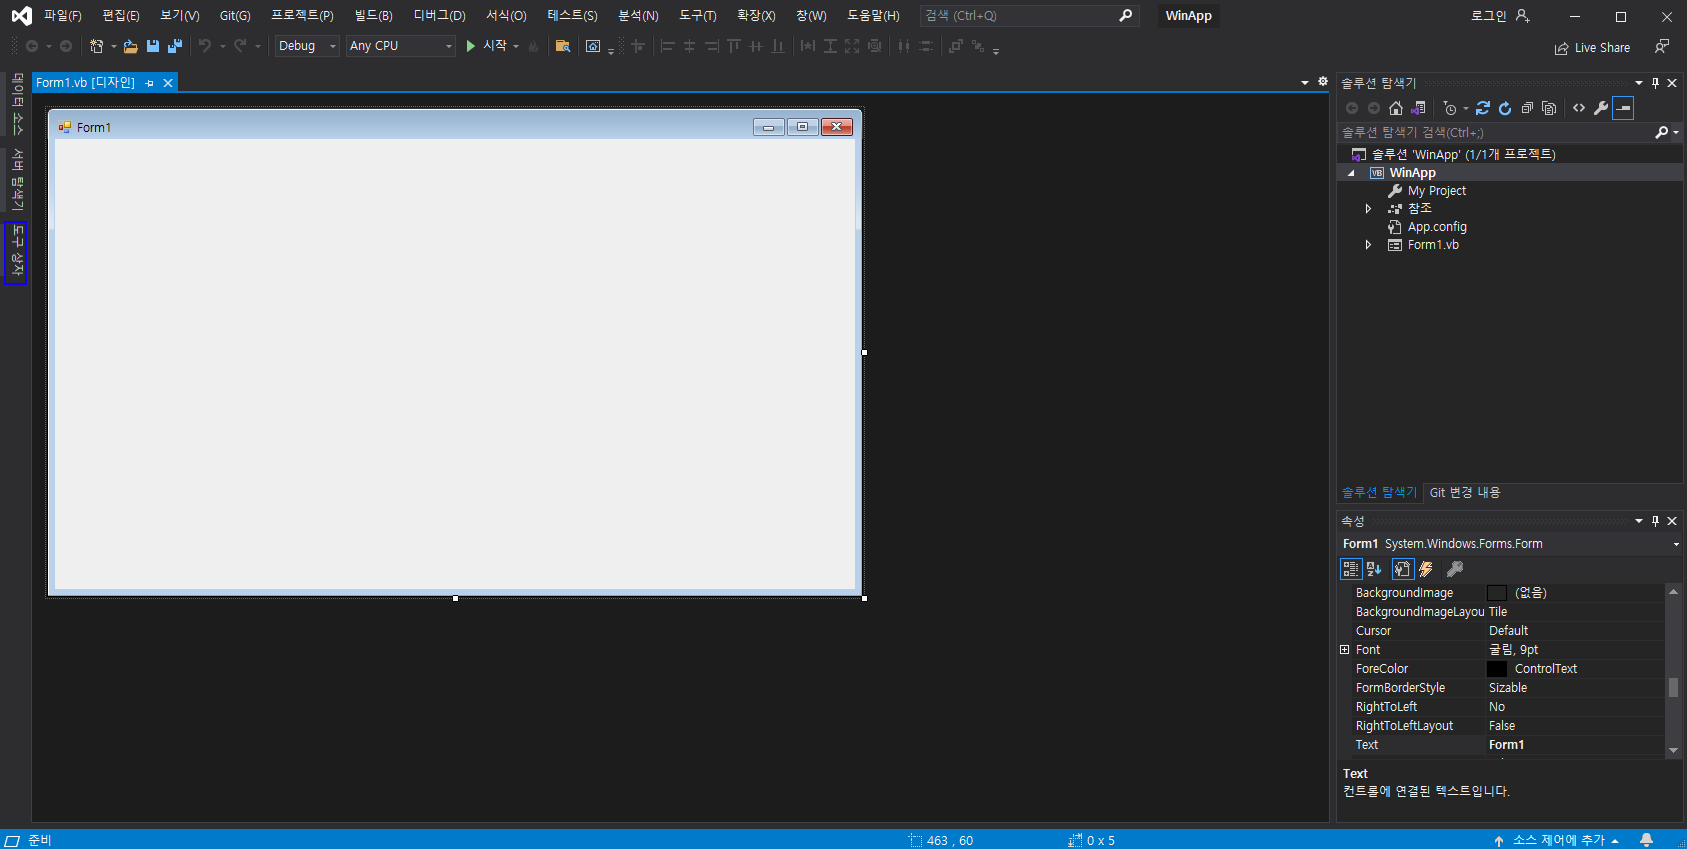Click the account icon next to 로그인
Screen dimensions: 1687x849
[1523, 16]
